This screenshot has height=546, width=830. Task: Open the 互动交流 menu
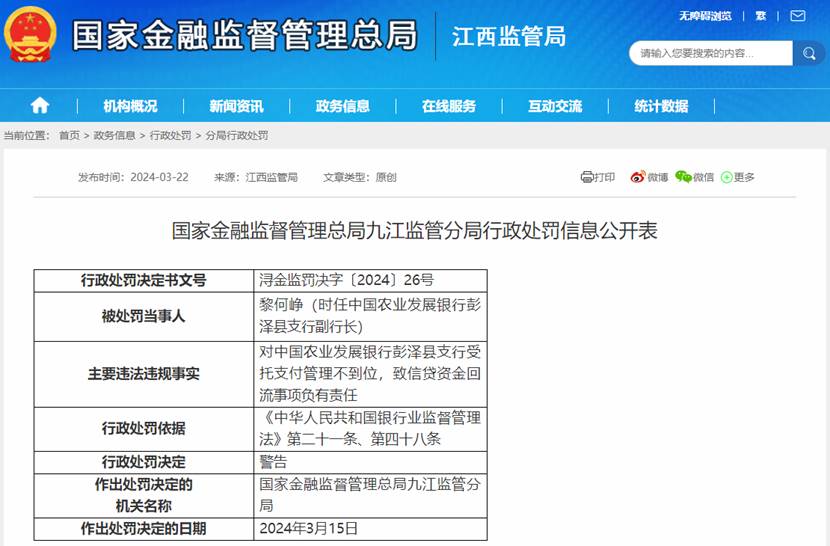point(555,106)
